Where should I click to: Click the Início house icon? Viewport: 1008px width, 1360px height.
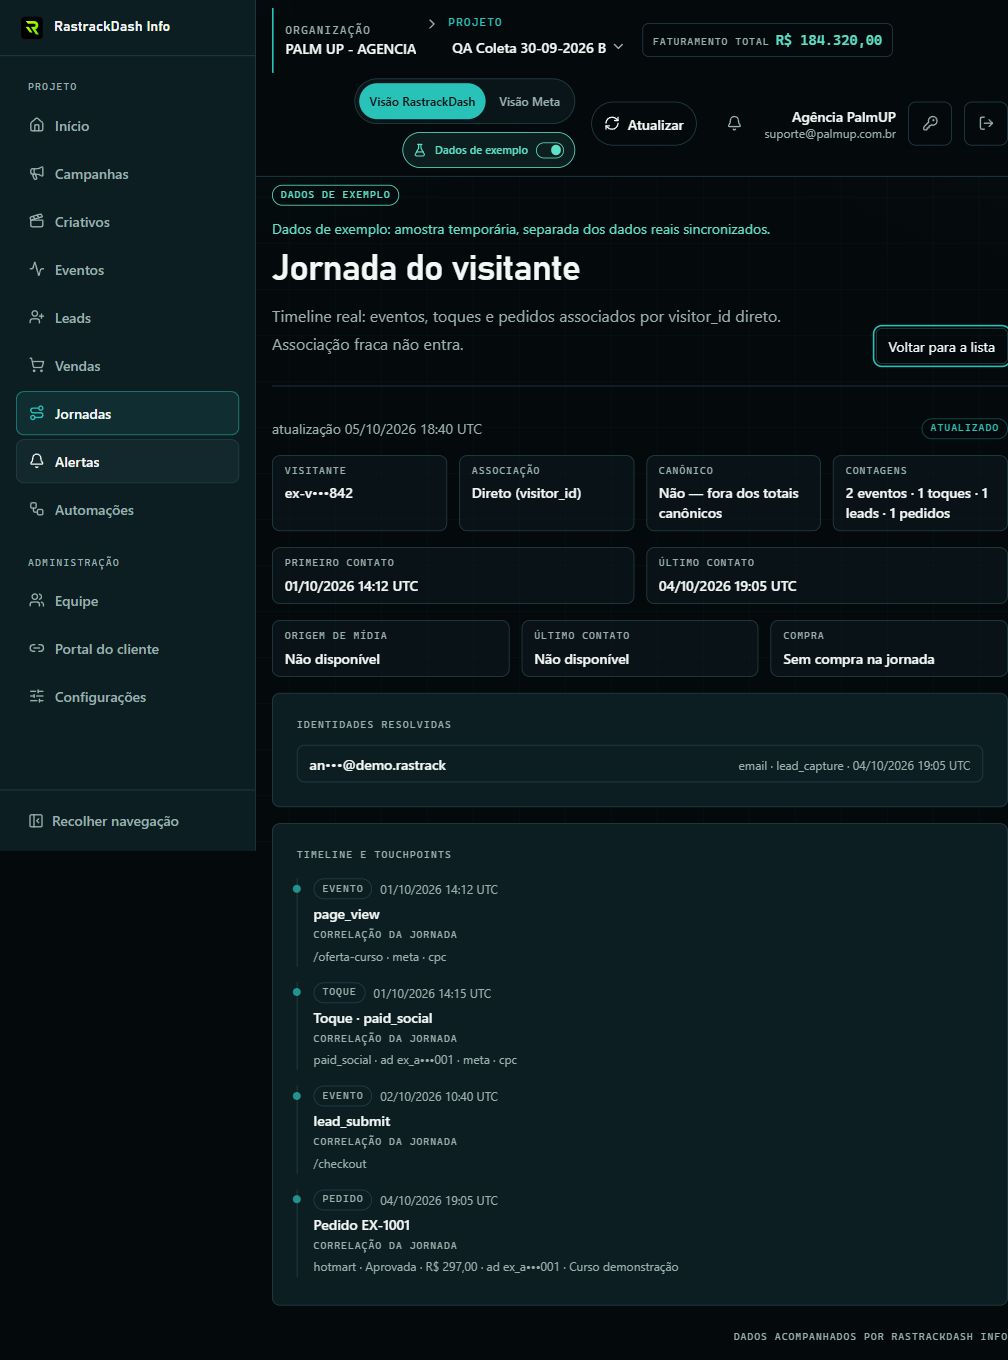click(37, 126)
